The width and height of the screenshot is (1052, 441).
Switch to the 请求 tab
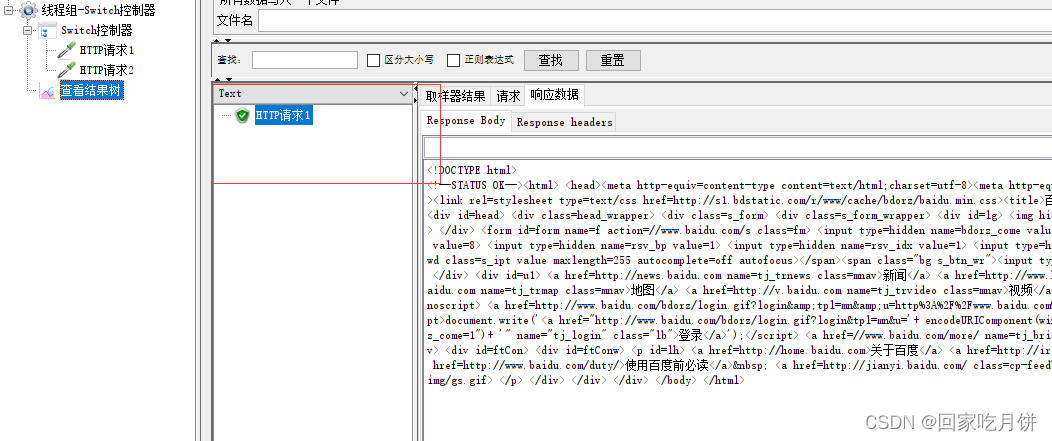coord(508,96)
